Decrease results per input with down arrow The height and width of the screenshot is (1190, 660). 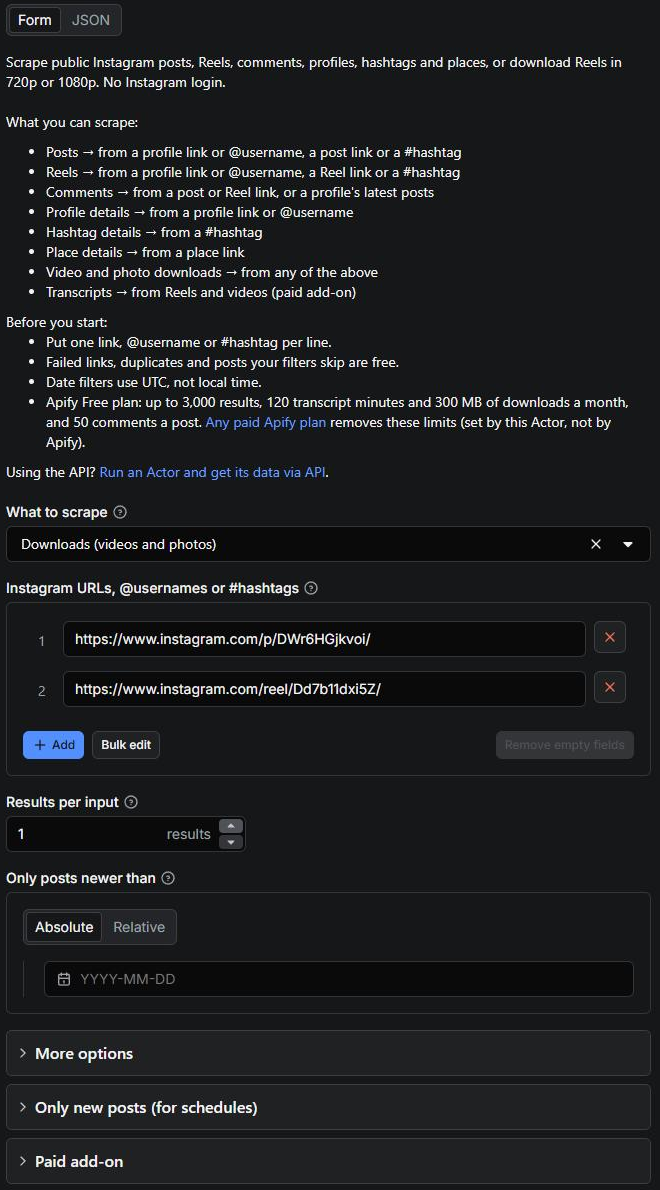point(231,842)
